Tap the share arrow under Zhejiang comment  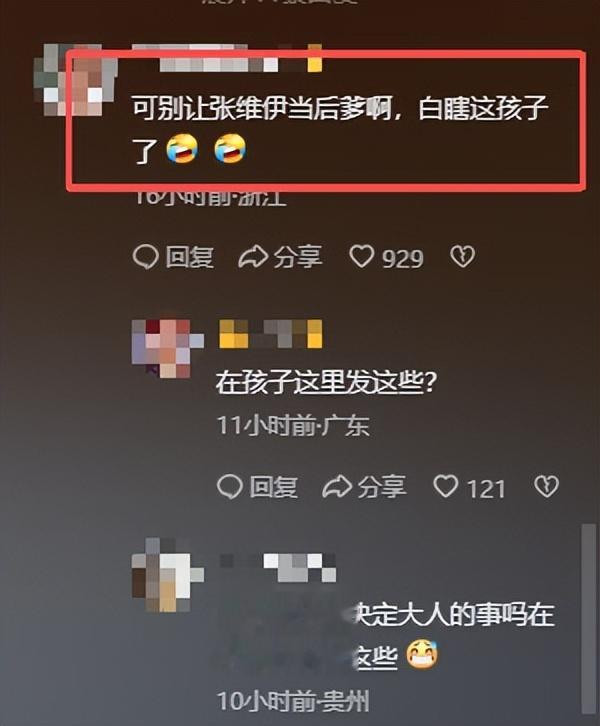coord(253,257)
